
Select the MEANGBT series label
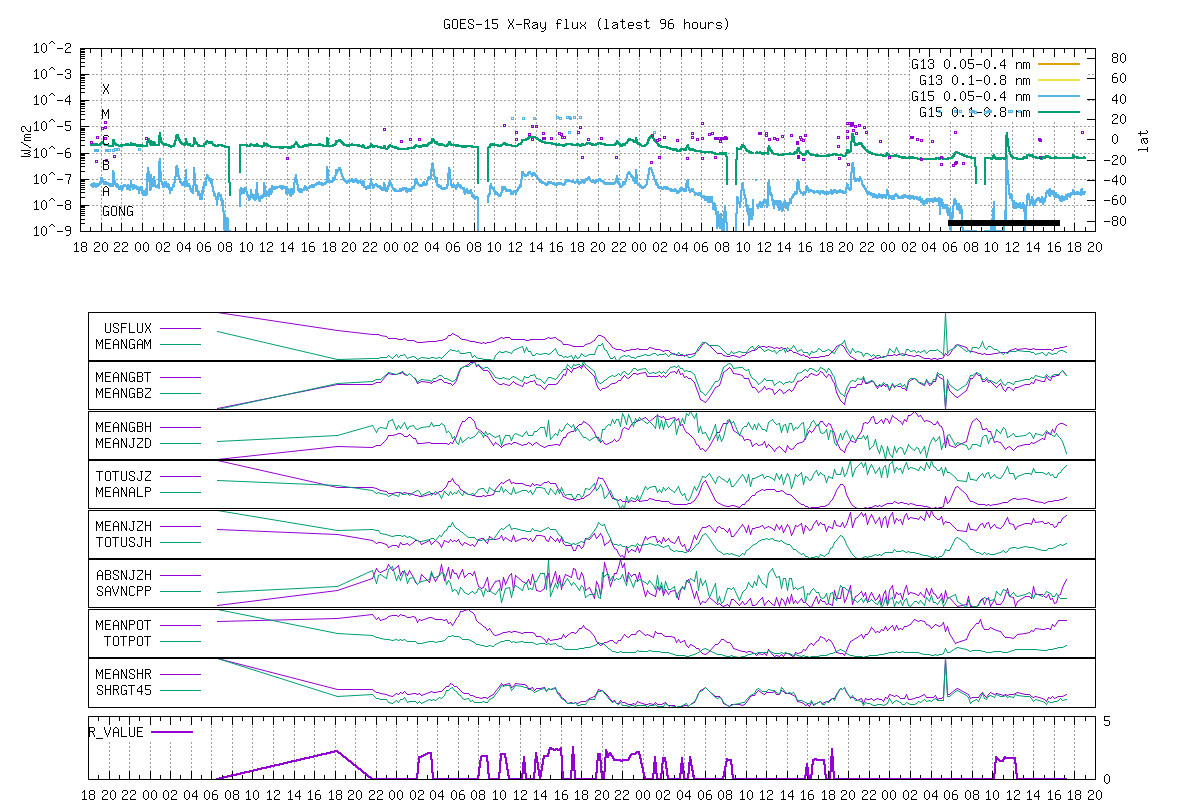(123, 377)
